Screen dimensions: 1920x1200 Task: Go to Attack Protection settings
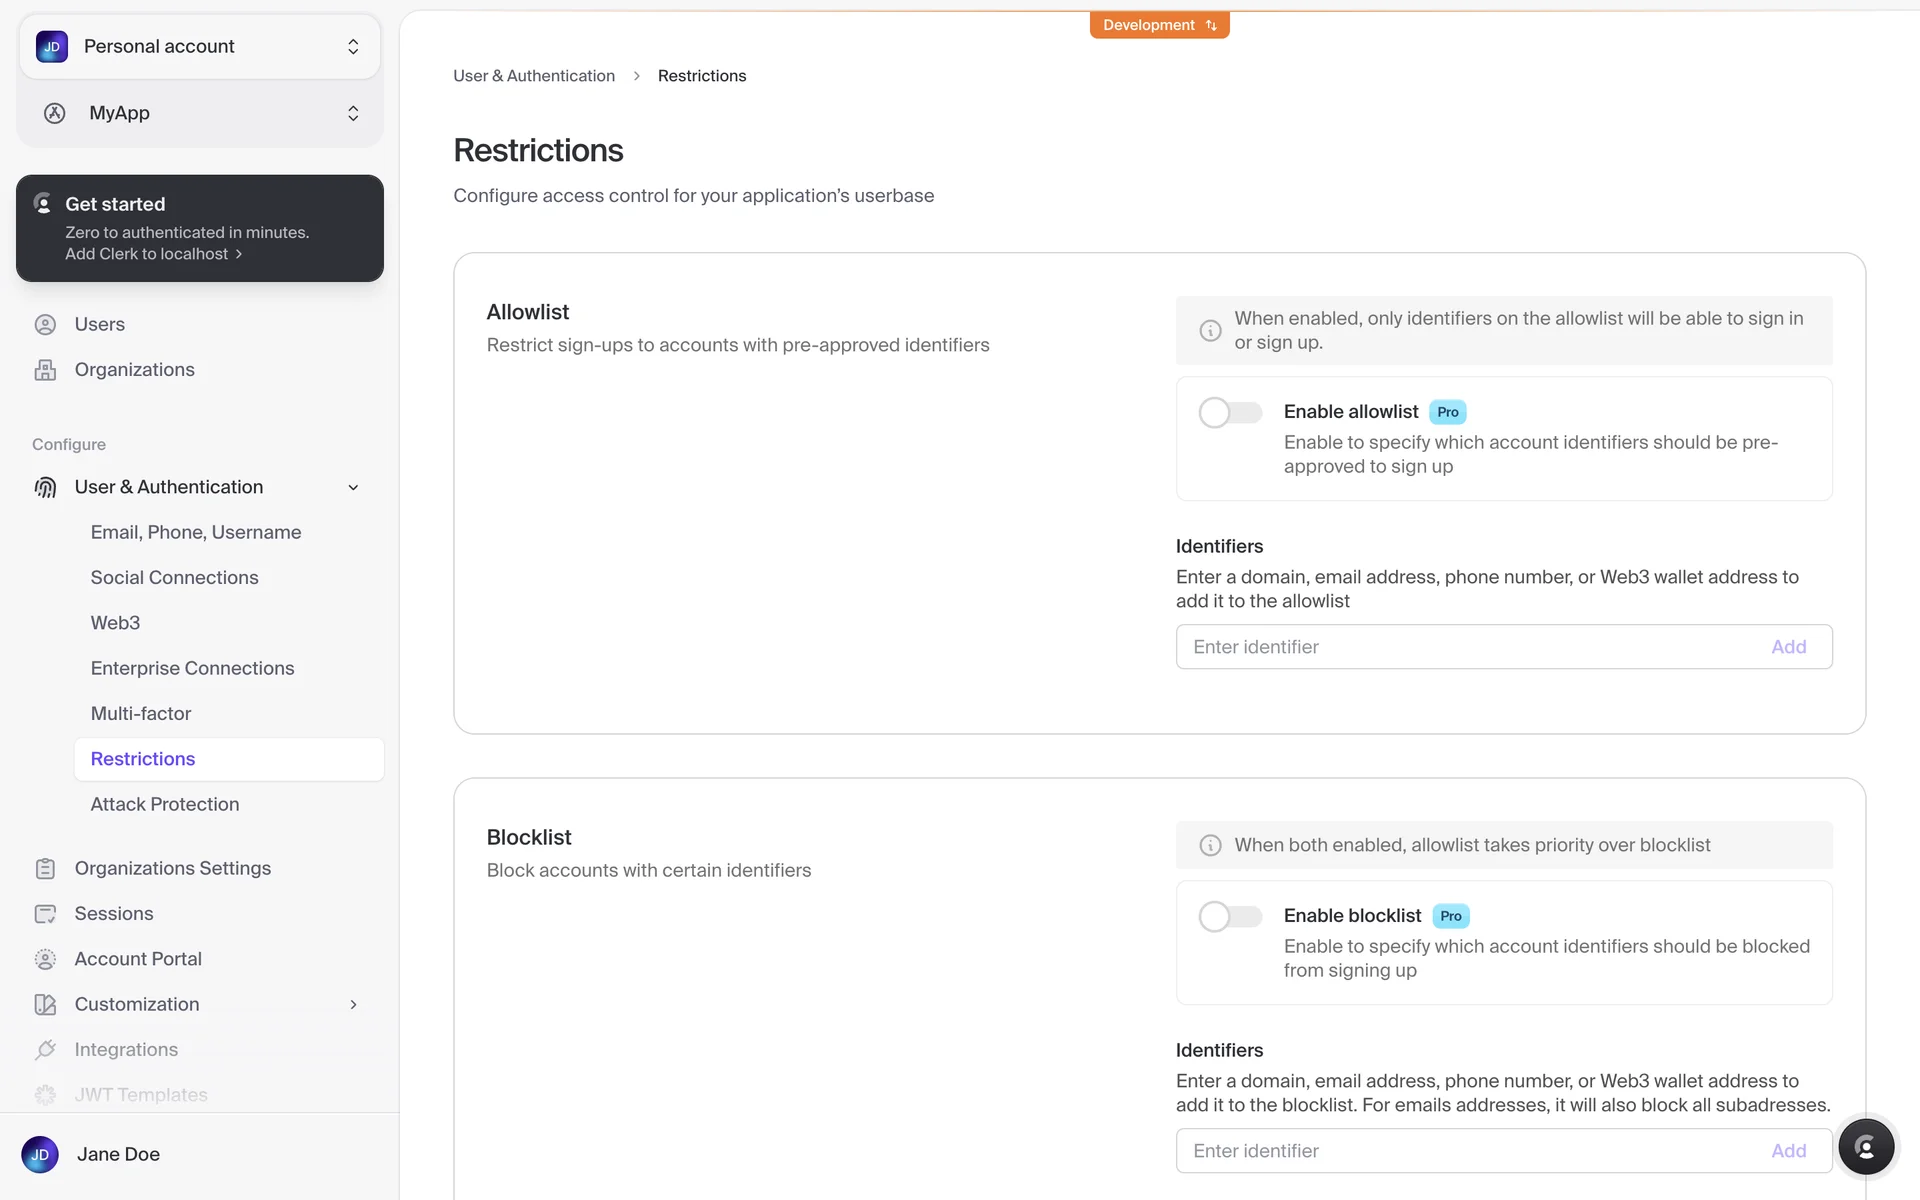[165, 804]
